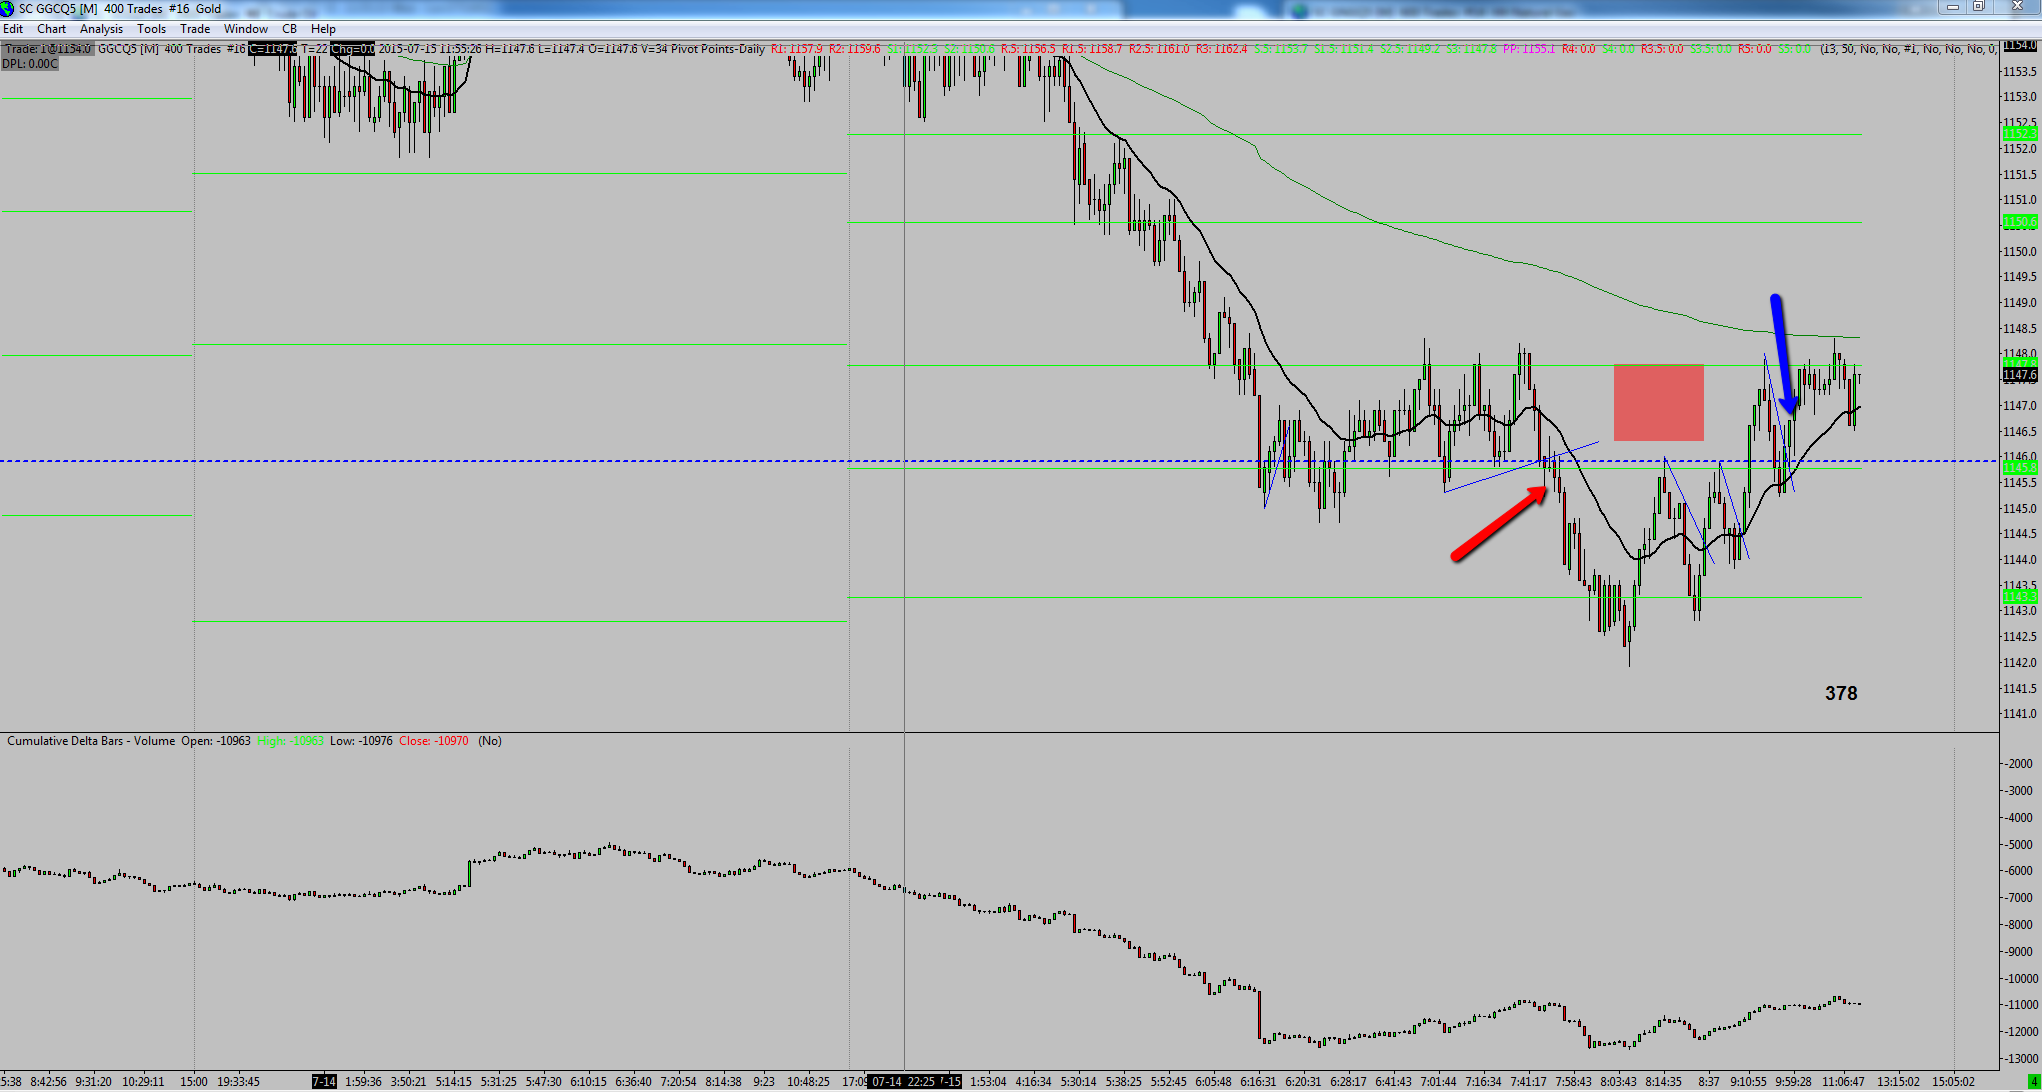2042x1092 pixels.
Task: Open the Help menu
Action: pos(323,29)
